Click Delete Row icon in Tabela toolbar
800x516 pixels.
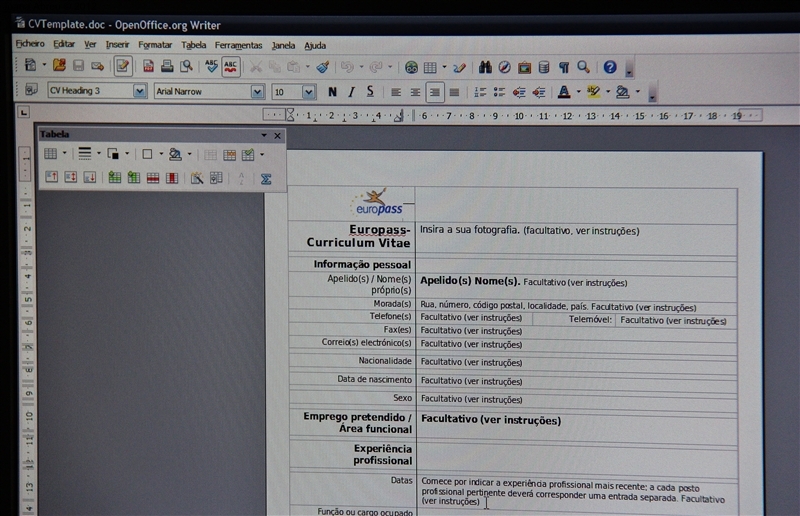coord(153,178)
